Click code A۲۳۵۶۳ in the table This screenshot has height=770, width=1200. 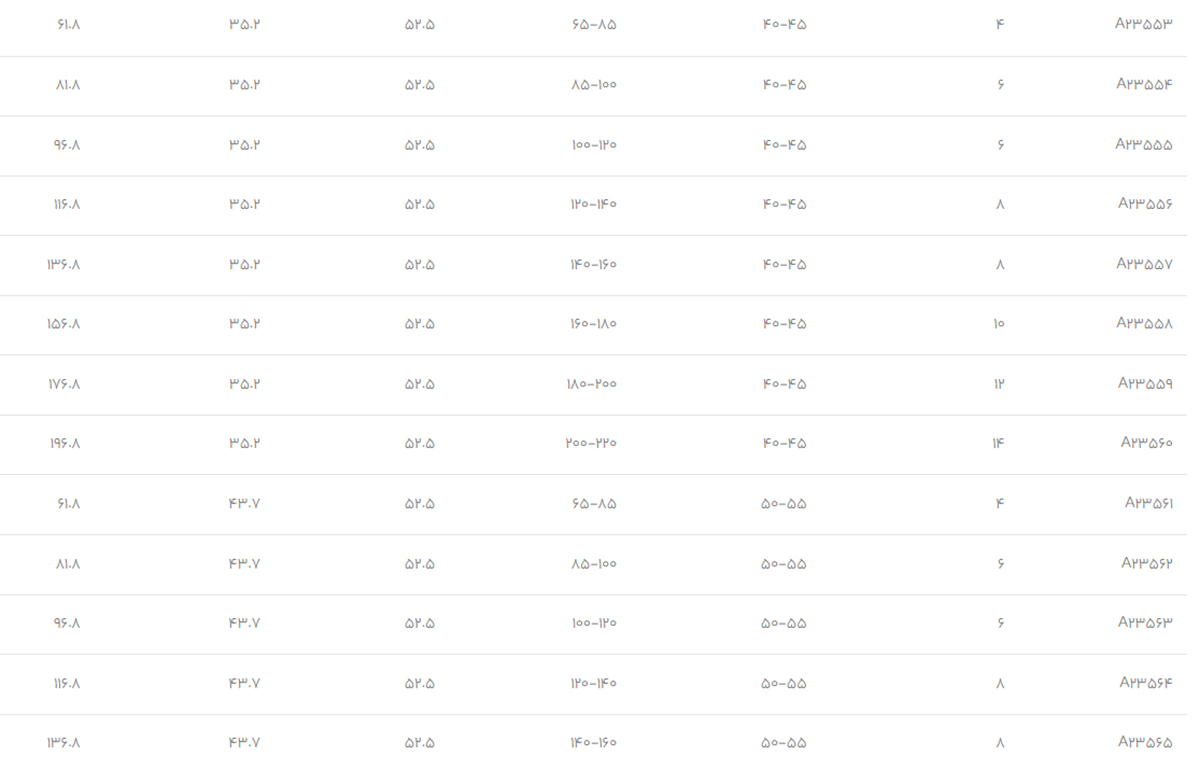(1145, 623)
